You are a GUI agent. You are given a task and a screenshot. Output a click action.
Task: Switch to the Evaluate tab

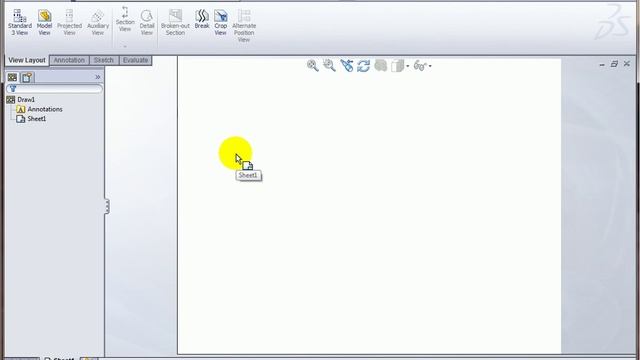pyautogui.click(x=136, y=60)
